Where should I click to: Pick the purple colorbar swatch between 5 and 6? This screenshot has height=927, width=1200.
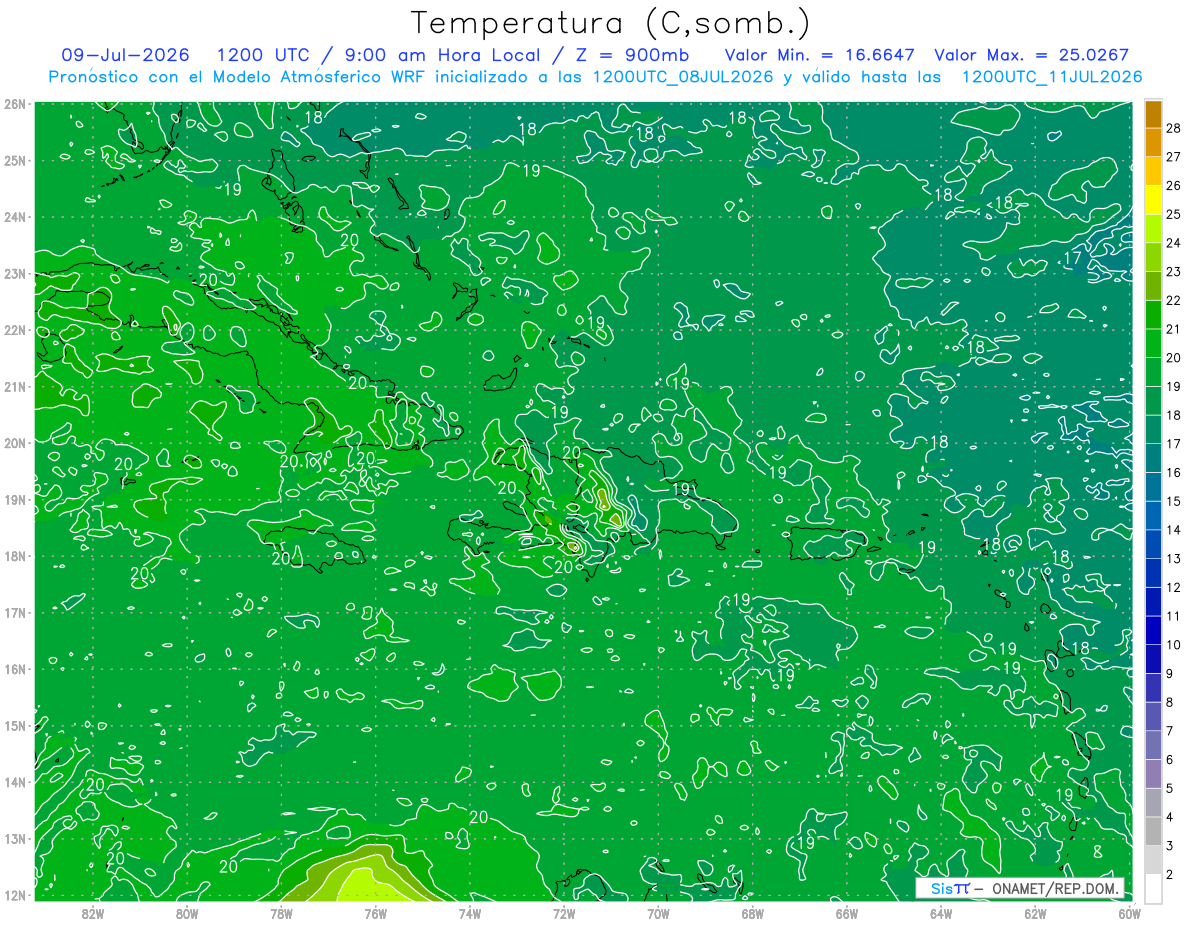pos(1153,774)
